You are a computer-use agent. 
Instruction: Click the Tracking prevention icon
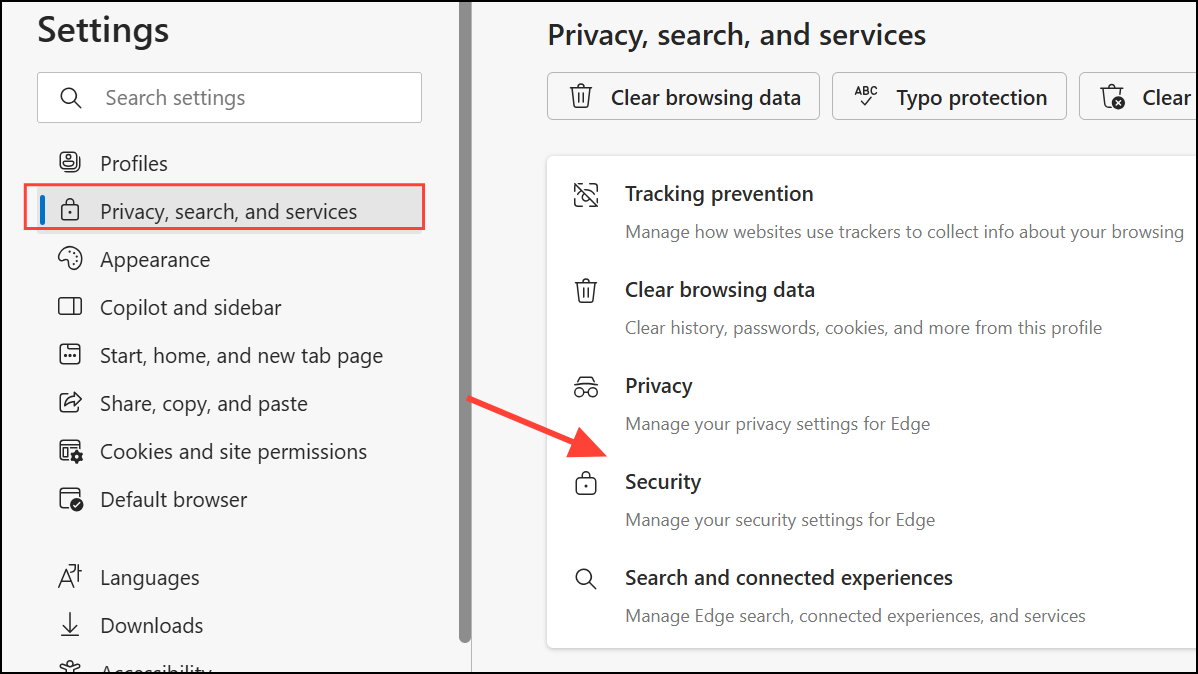pos(586,194)
